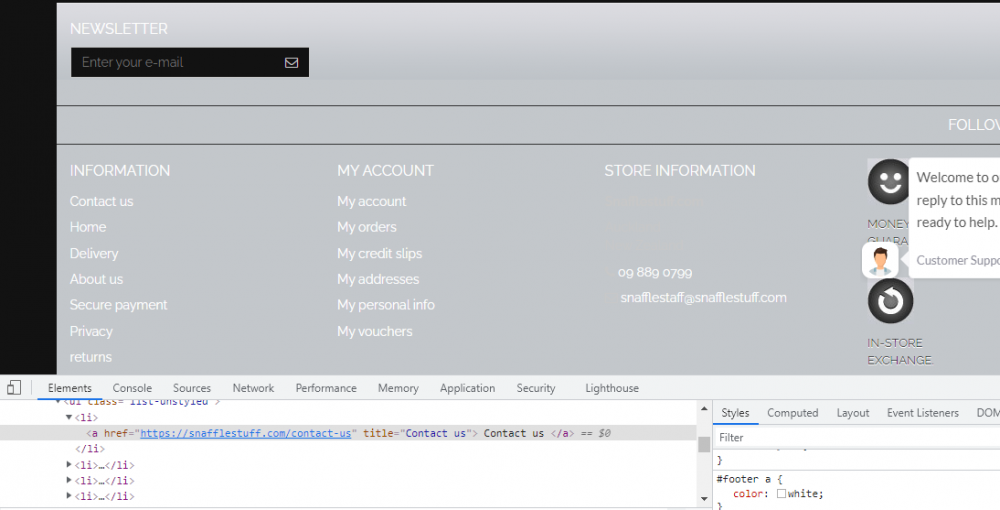Click the white color swatch in Styles

(781, 493)
